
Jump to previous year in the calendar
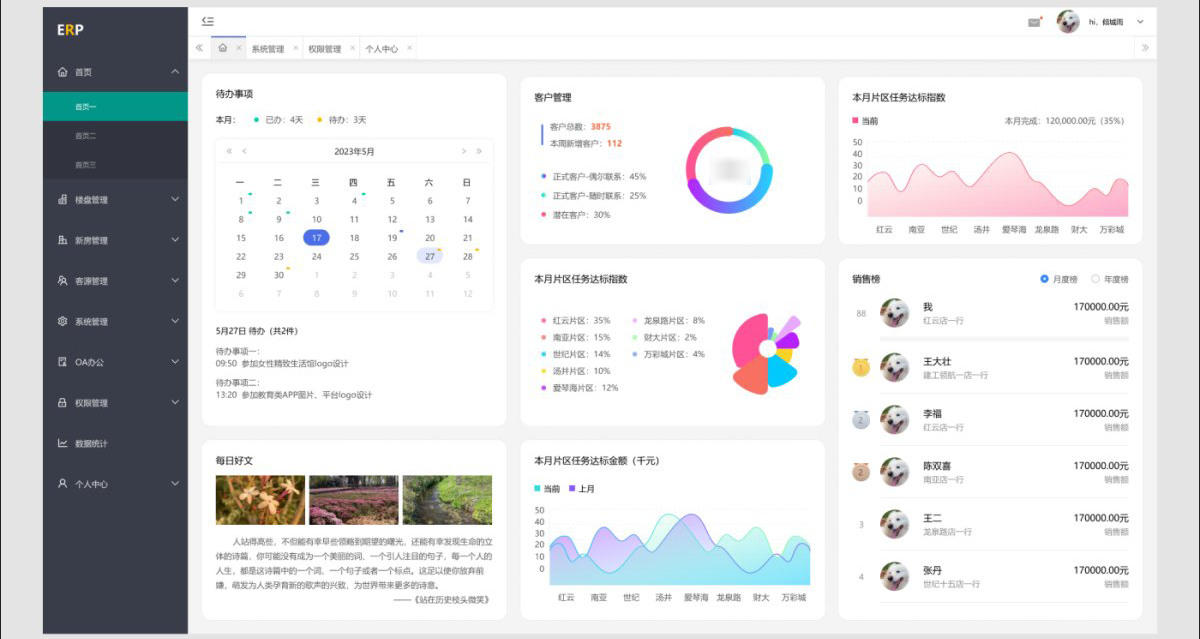[x=229, y=151]
